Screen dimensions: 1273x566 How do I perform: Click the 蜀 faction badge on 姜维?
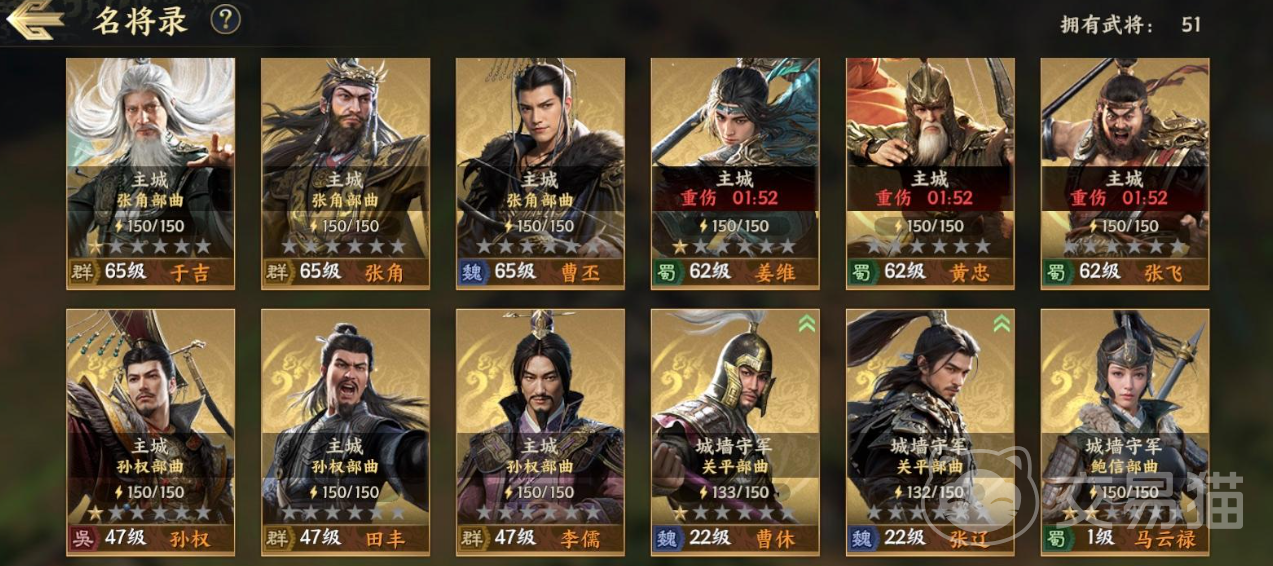tap(666, 272)
